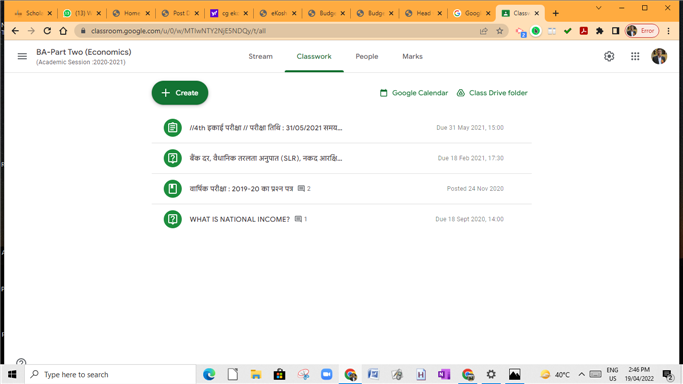Open Classroom help question icon
The height and width of the screenshot is (384, 683).
21,362
